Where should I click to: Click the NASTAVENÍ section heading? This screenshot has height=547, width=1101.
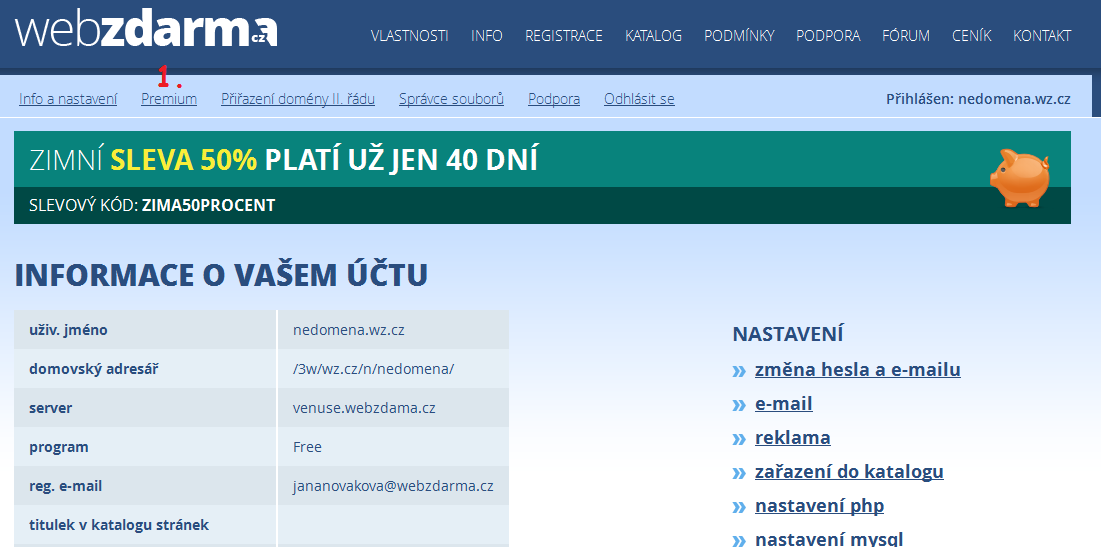point(788,334)
